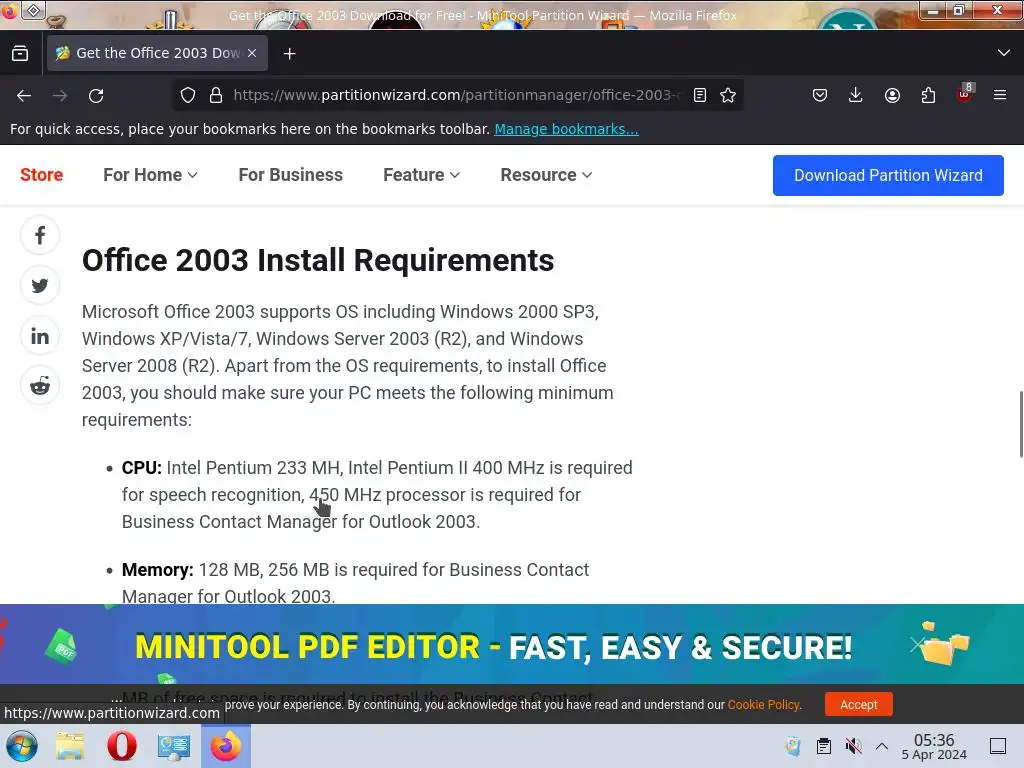Save page to Pocket
Image resolution: width=1024 pixels, height=768 pixels.
(820, 95)
